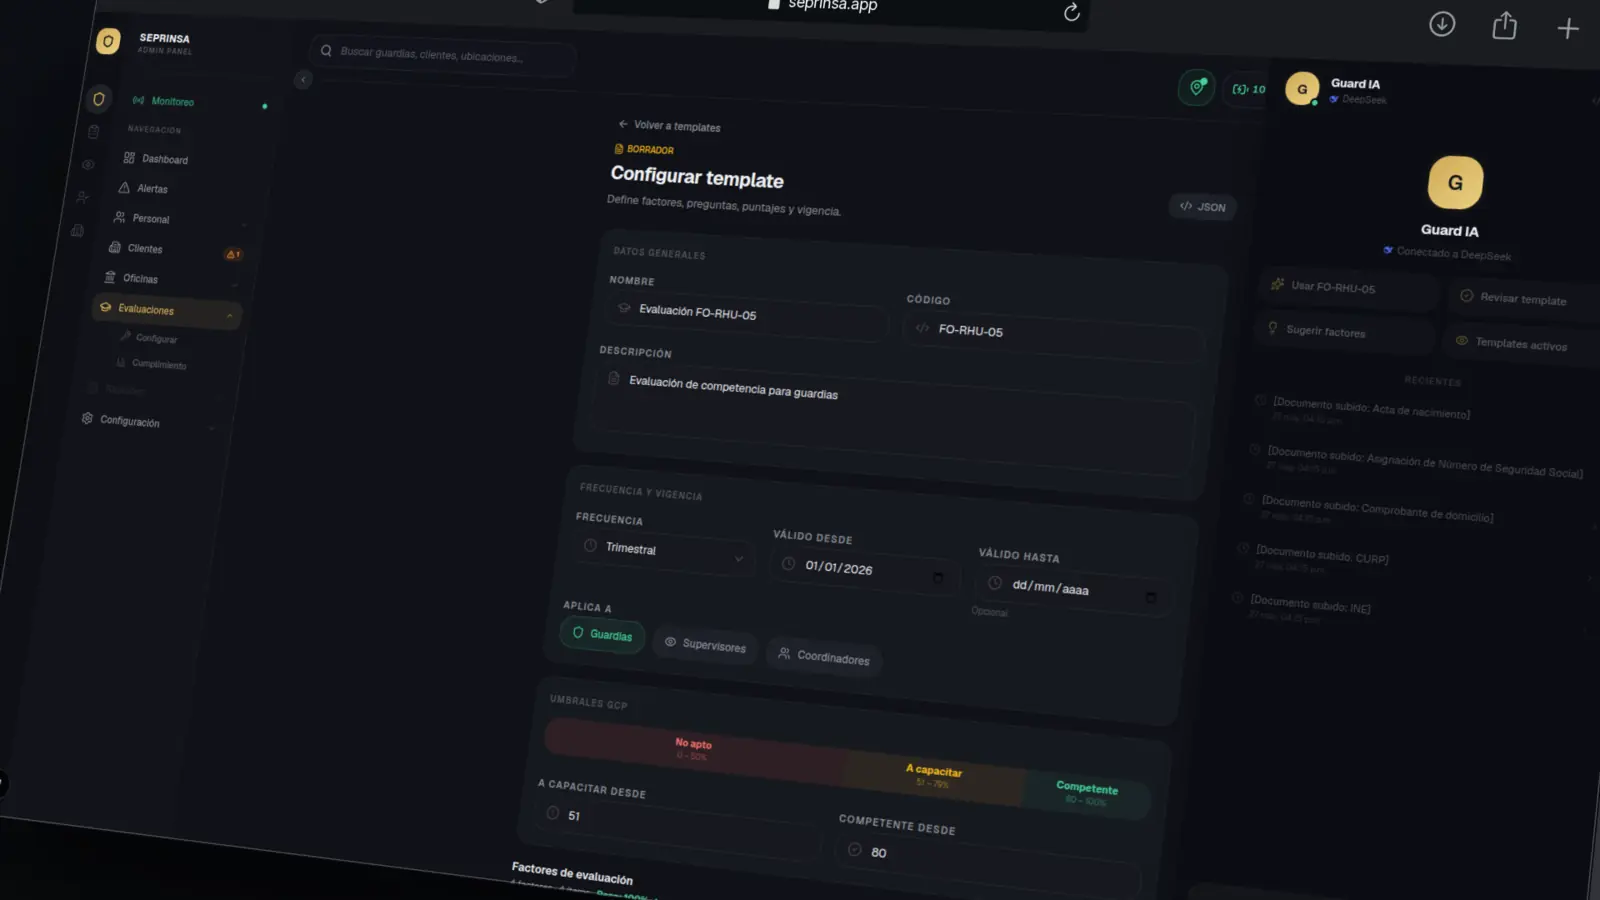
Task: Open browser downloads
Action: [x=1442, y=24]
